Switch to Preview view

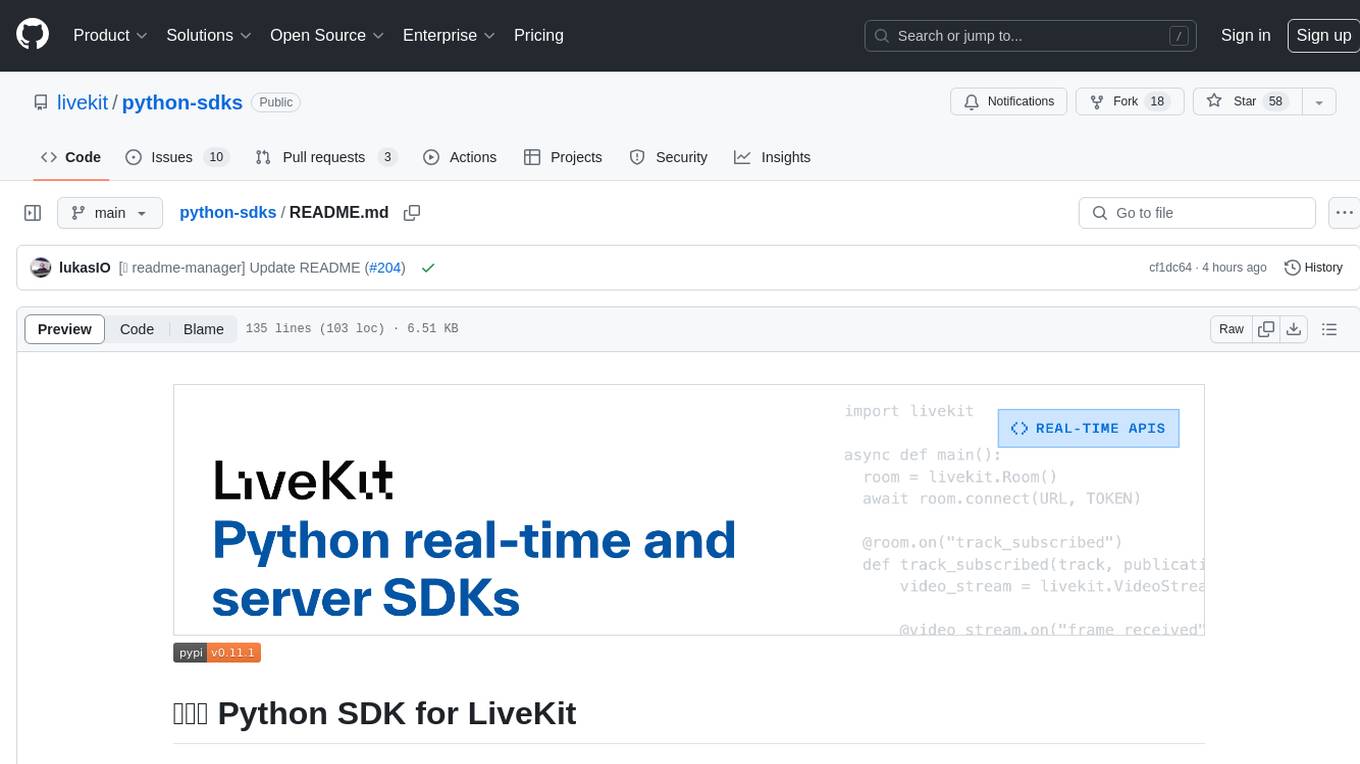[65, 329]
